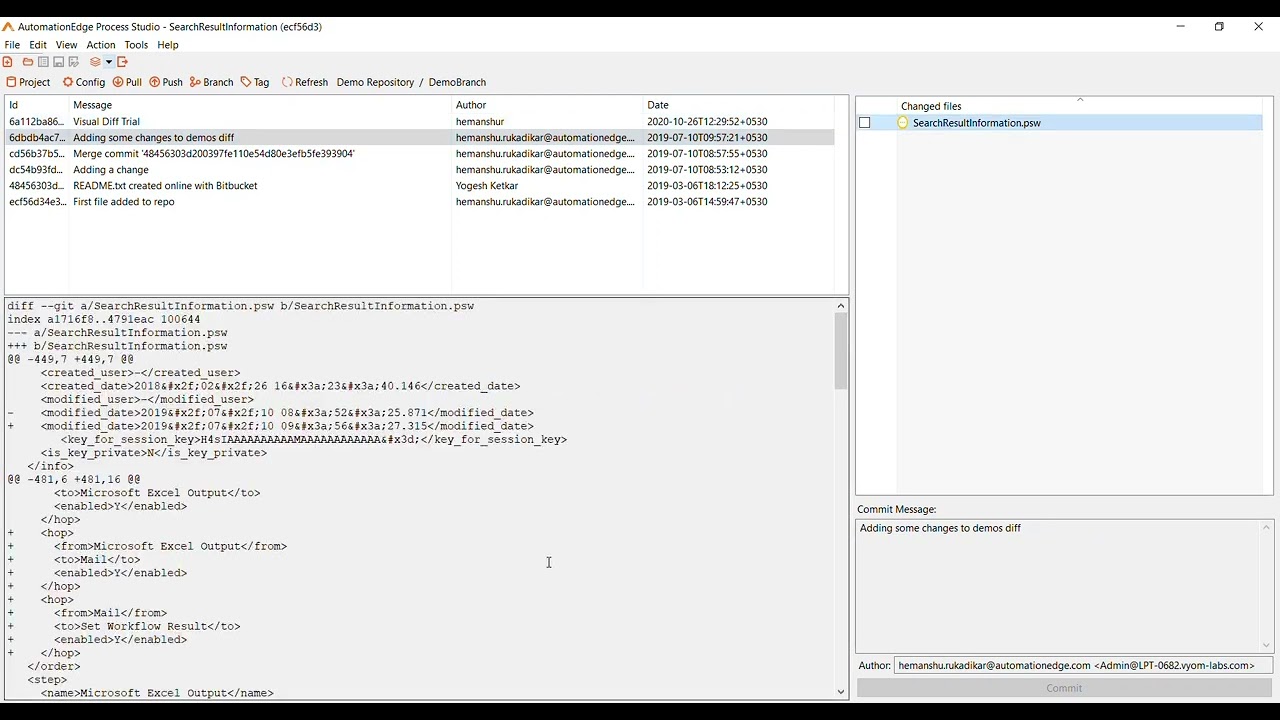The height and width of the screenshot is (720, 1280).
Task: Open repository Config
Action: [x=84, y=82]
